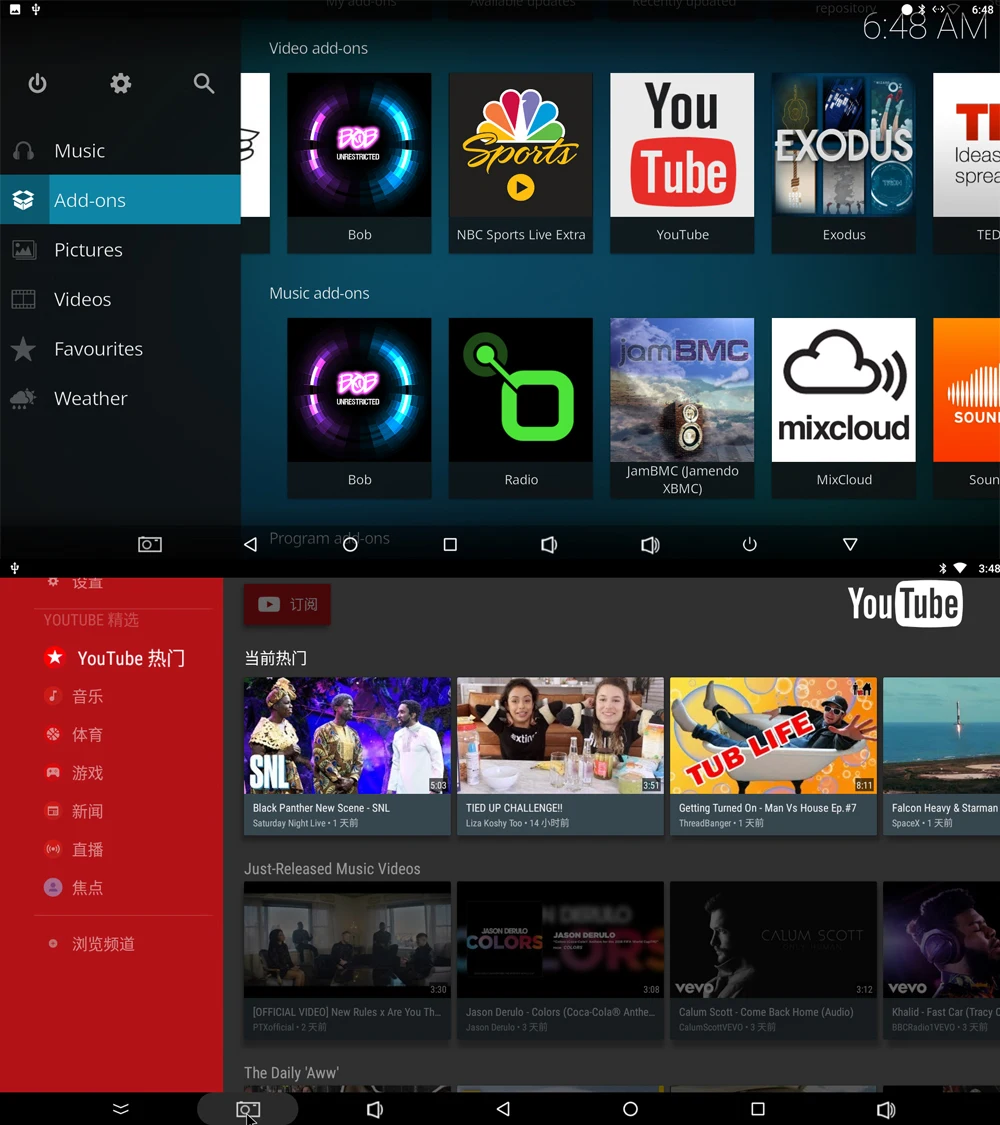Select 焦点 spotlight category
This screenshot has height=1125, width=1000.
tap(74, 888)
